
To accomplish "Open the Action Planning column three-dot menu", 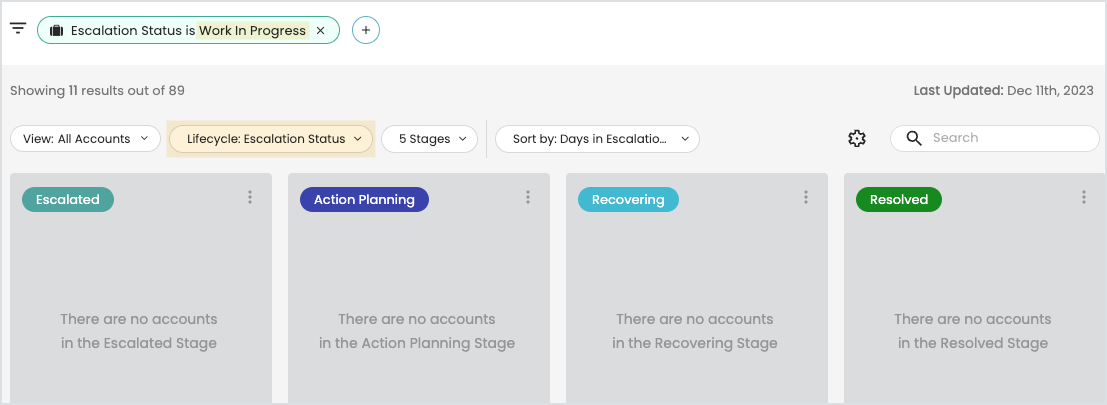I will (528, 198).
